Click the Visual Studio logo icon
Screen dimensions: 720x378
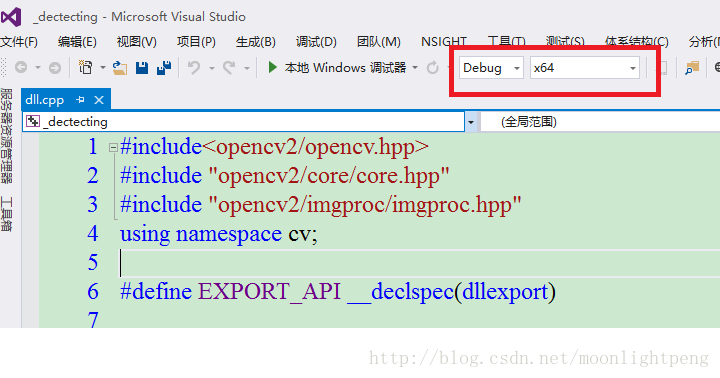(x=11, y=17)
